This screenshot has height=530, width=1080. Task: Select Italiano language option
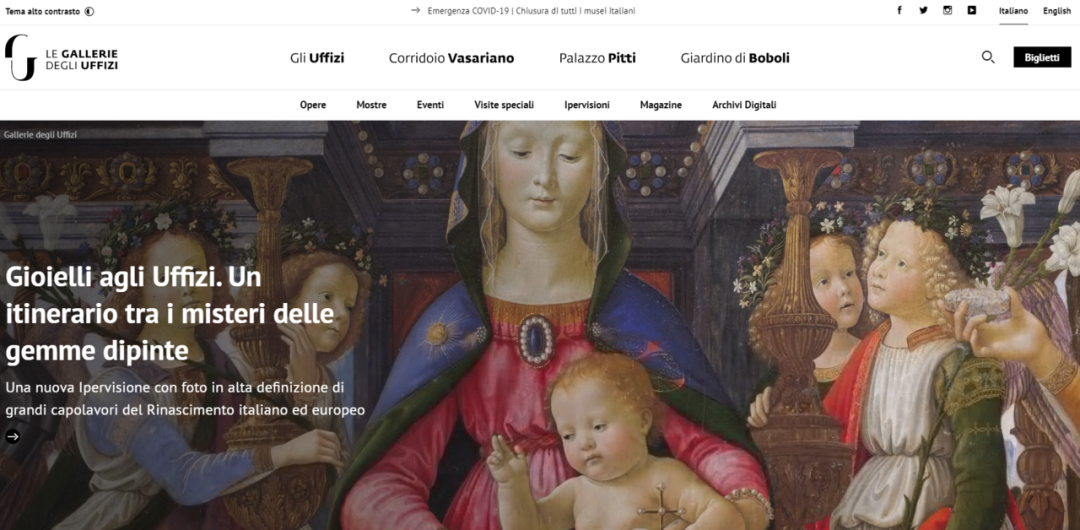[x=1013, y=11]
